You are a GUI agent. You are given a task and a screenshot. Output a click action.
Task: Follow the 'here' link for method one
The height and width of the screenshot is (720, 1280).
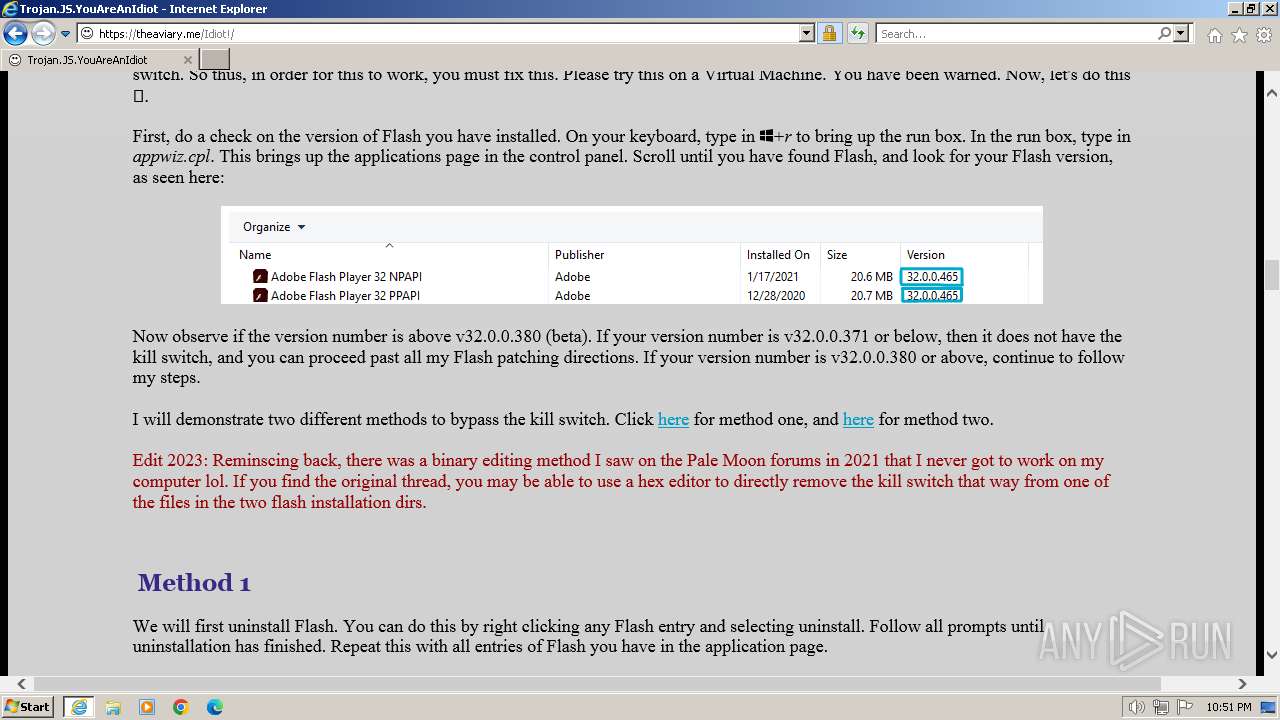[x=673, y=420]
